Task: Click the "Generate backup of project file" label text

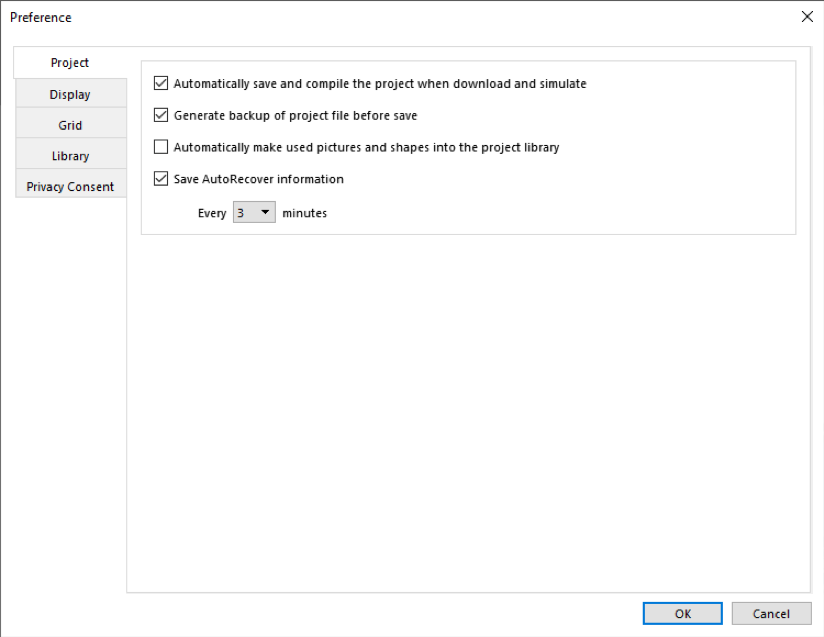Action: click(x=295, y=116)
